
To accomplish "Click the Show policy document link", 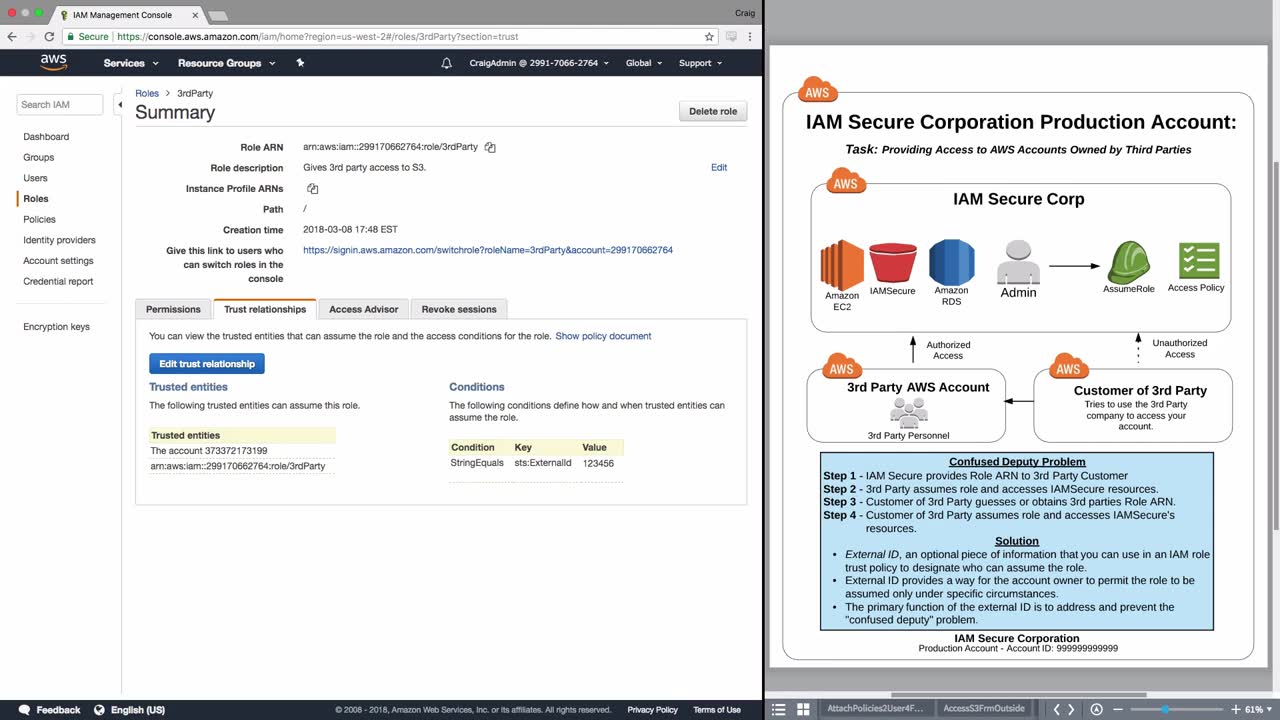I will pyautogui.click(x=603, y=336).
